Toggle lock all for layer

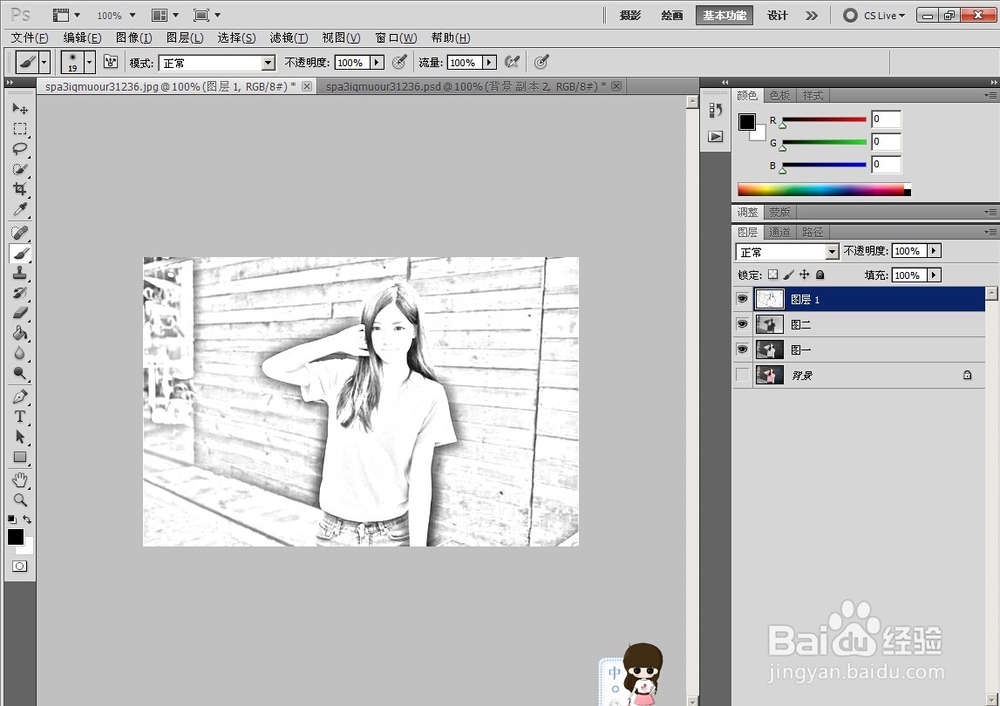(x=820, y=274)
